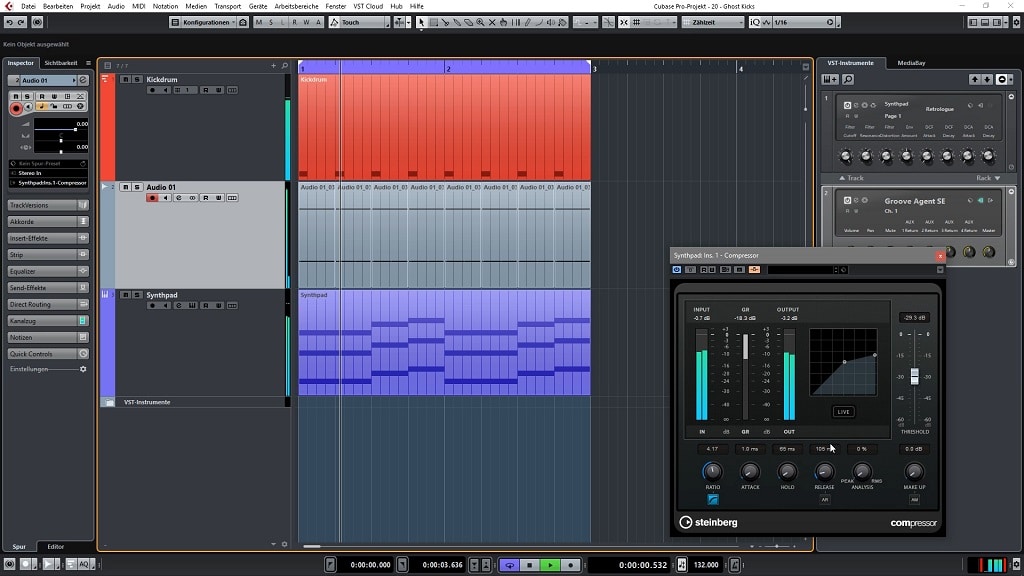Open toolbar setup gear at top right

pos(1016,22)
